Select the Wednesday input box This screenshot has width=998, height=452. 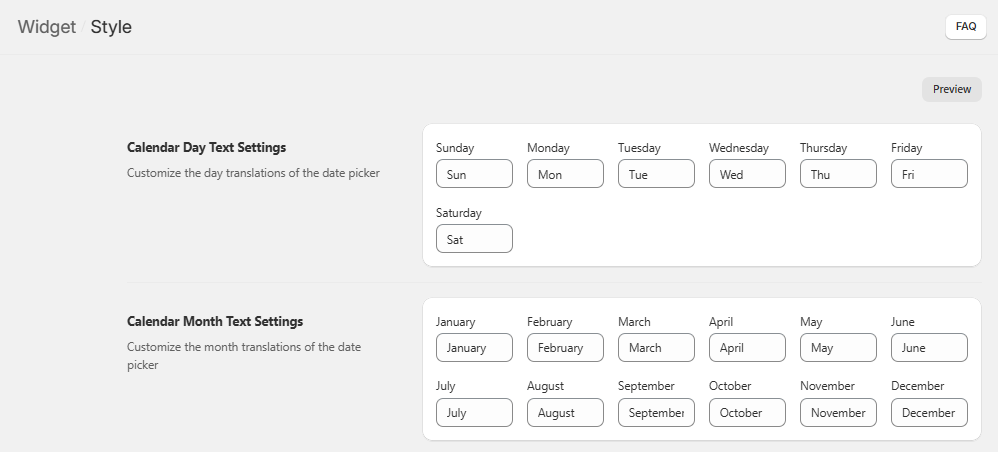tap(747, 174)
